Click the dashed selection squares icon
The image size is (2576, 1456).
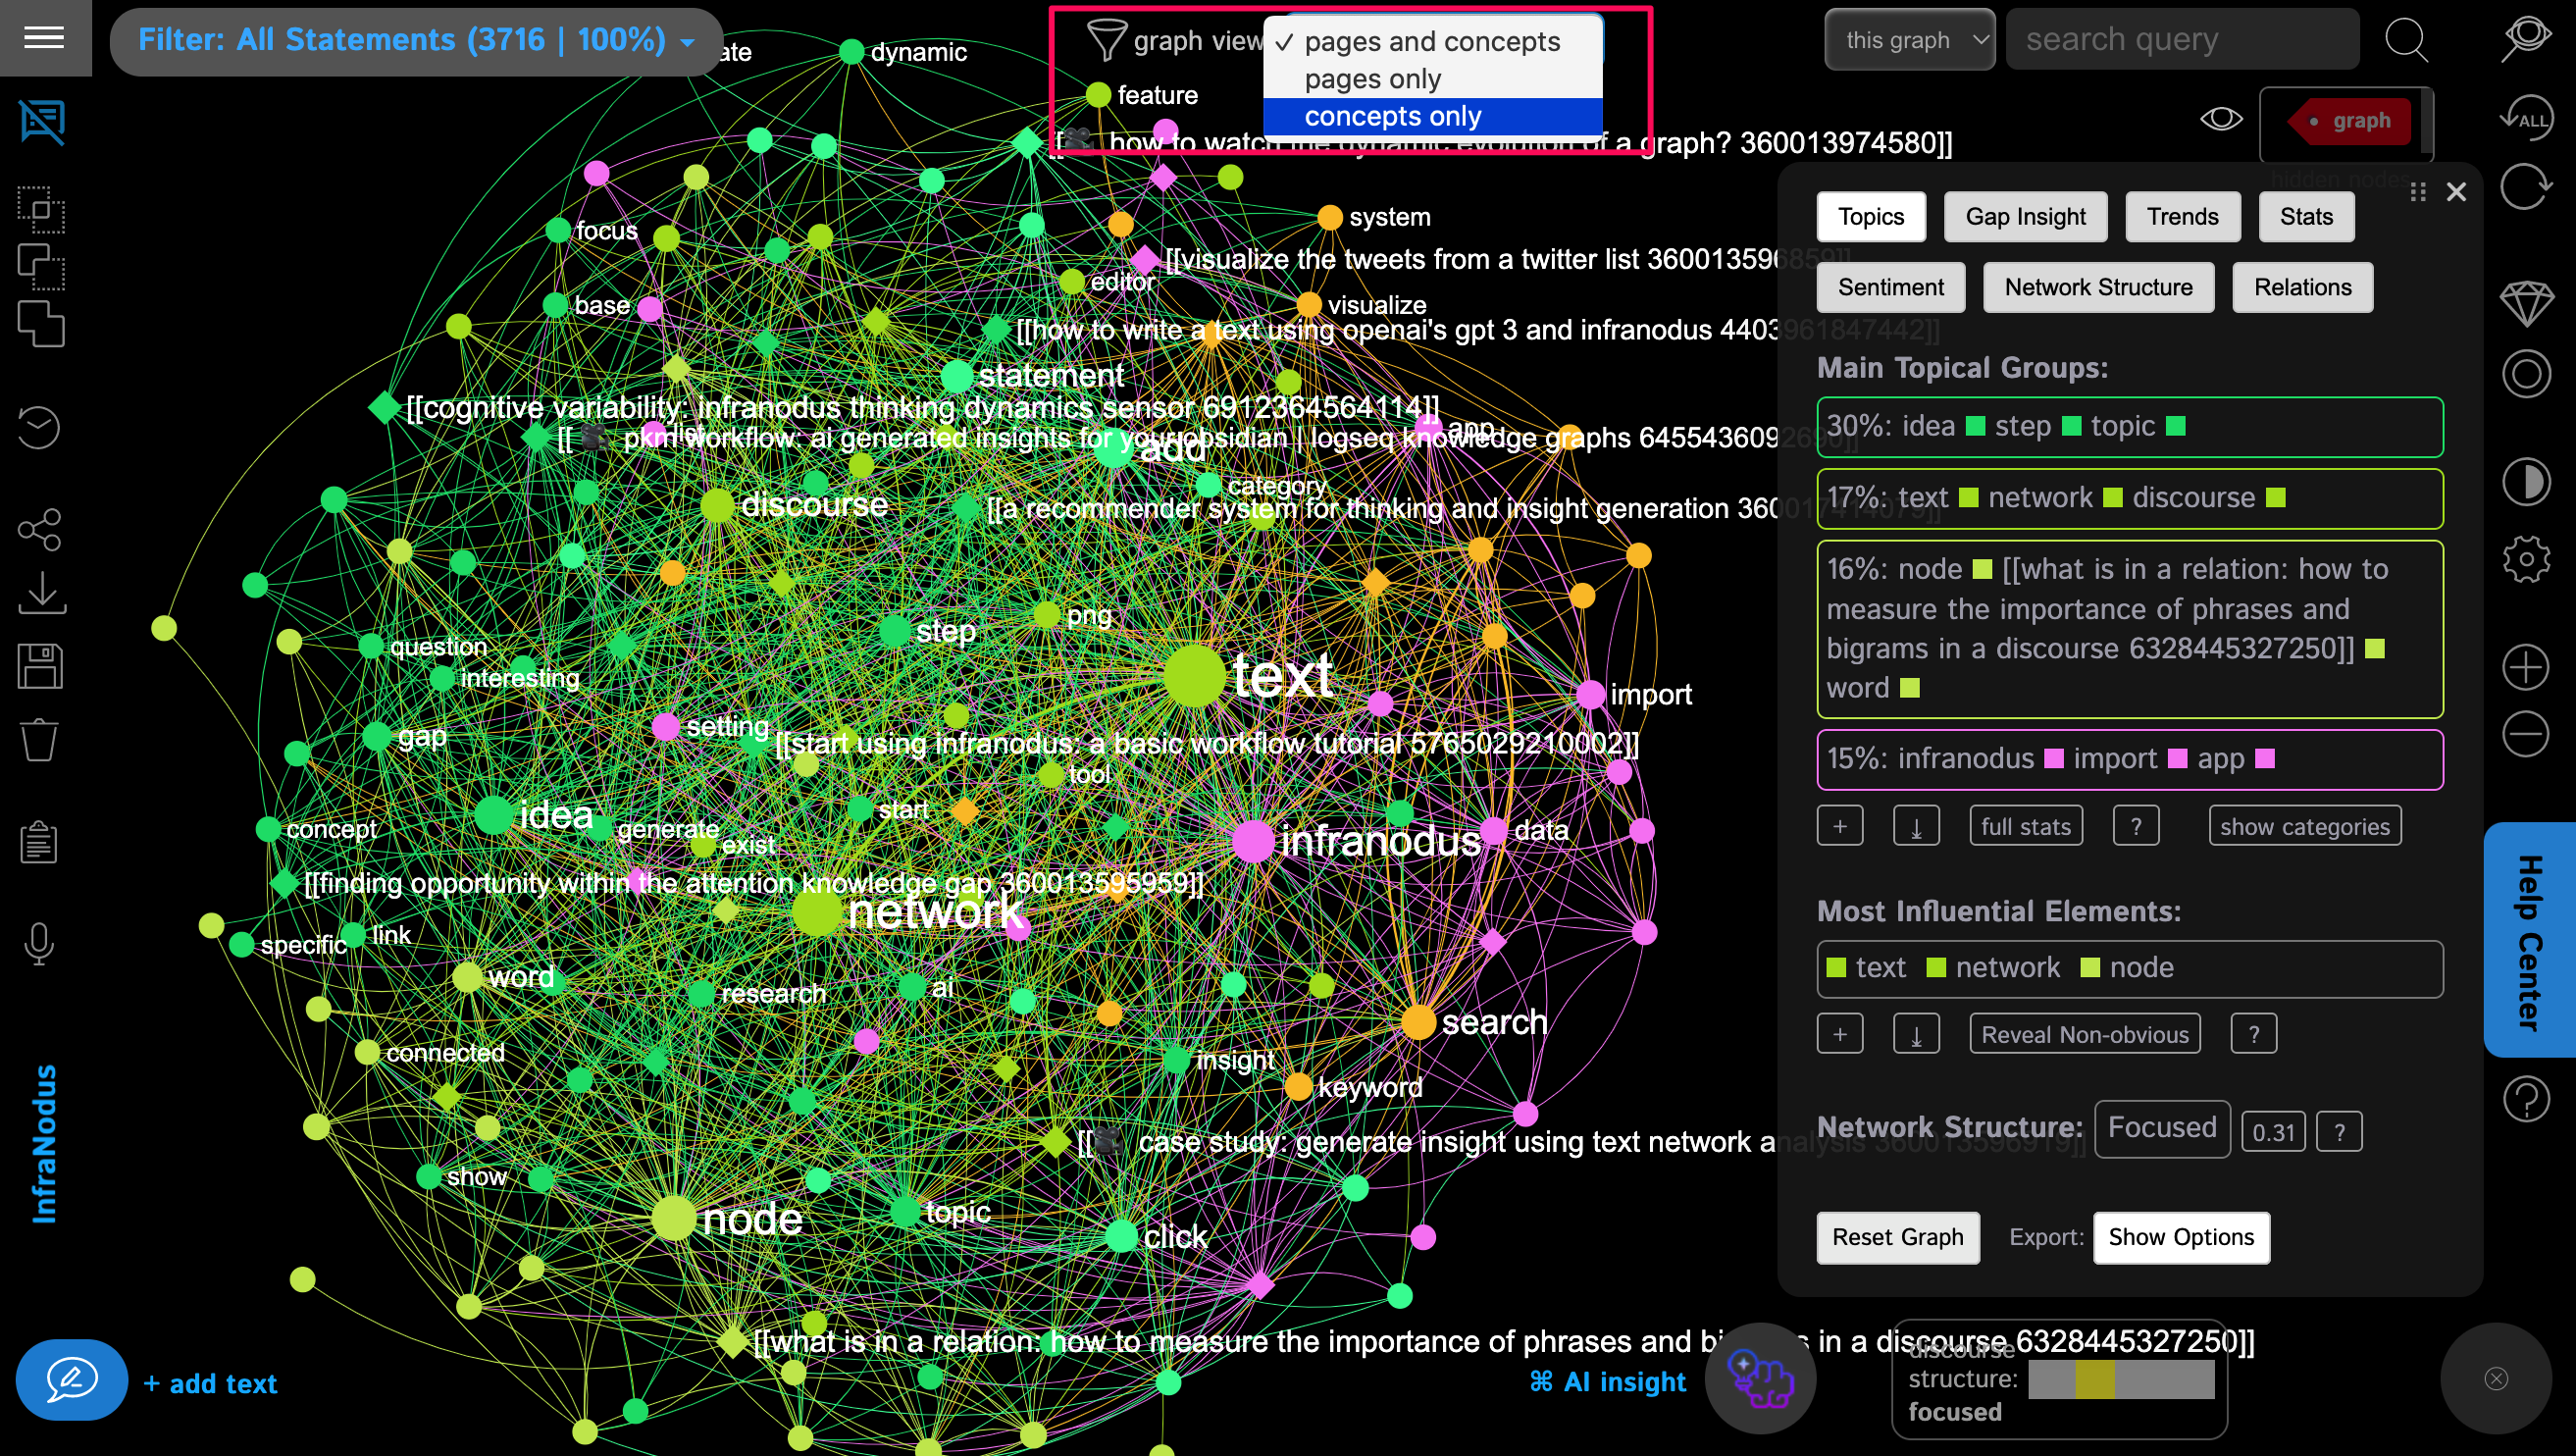tap(41, 209)
